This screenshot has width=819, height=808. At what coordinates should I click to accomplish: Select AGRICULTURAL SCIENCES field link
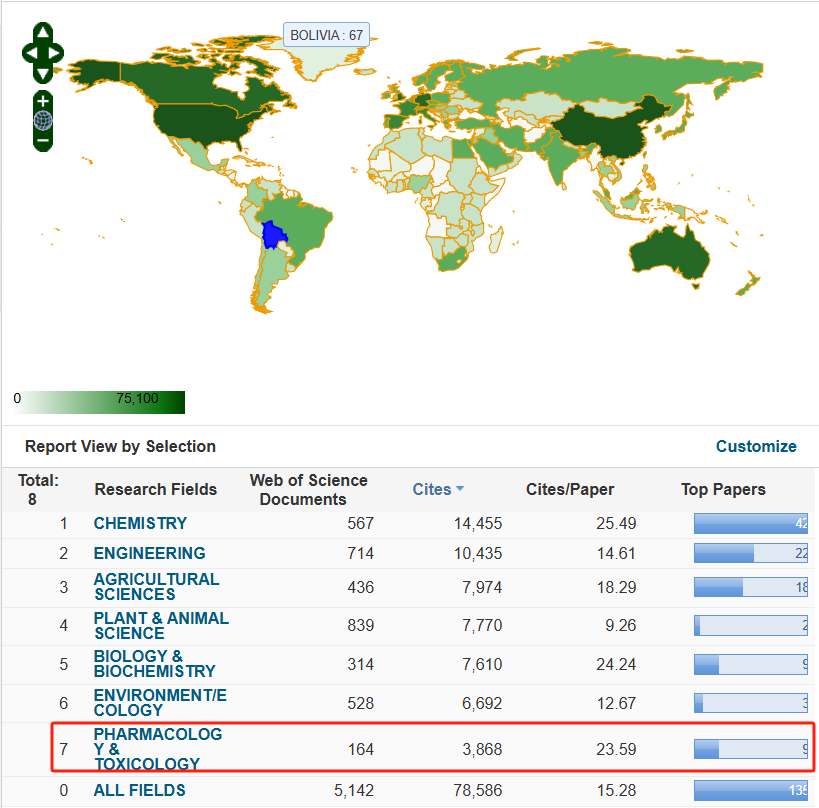point(156,586)
